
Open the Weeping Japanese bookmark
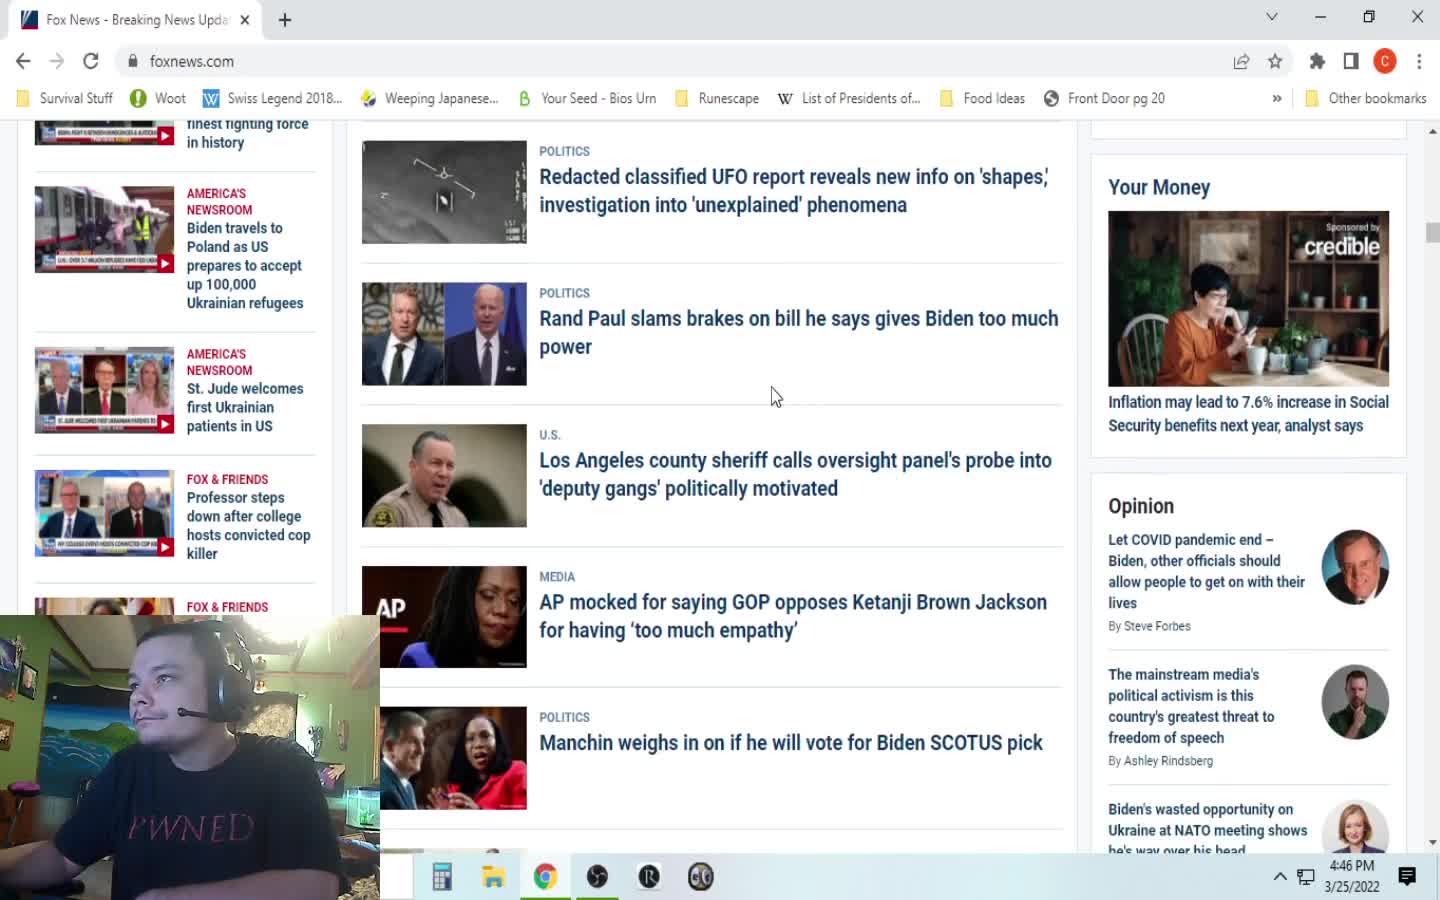(429, 98)
